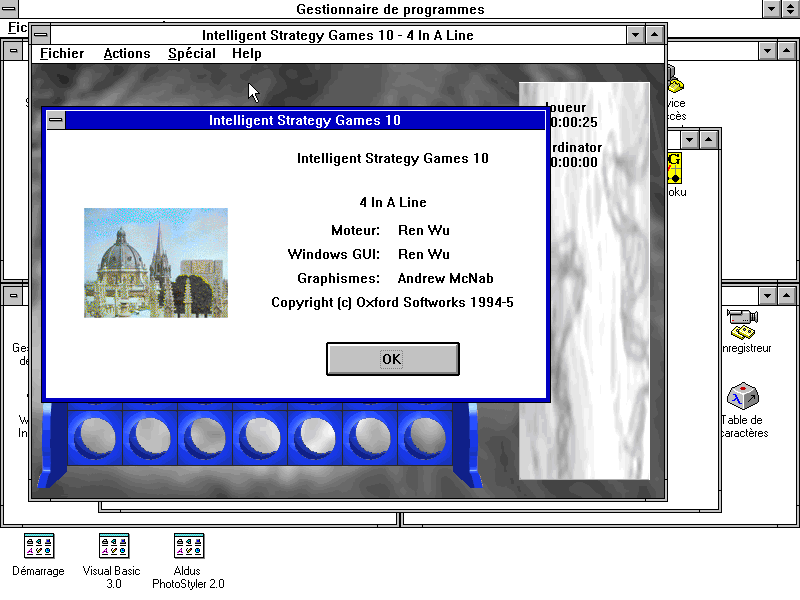Screen dimensions: 800x600
Task: Drop a piece in the fourth board column
Action: coord(260,437)
